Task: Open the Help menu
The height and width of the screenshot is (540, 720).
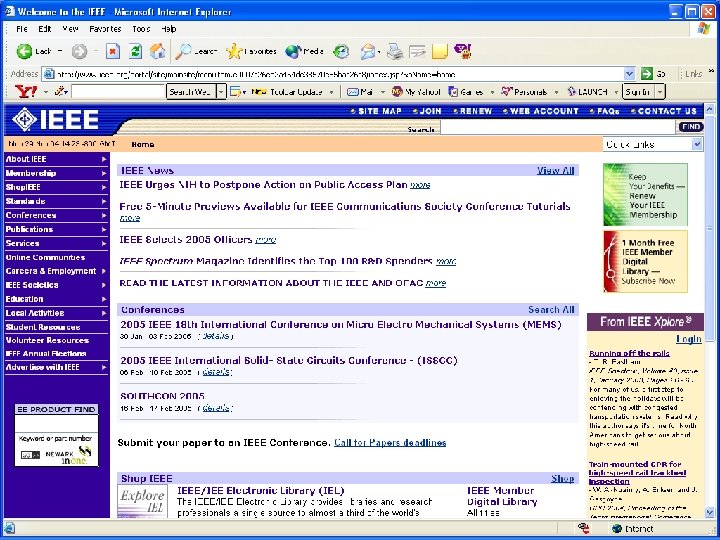Action: tap(169, 29)
